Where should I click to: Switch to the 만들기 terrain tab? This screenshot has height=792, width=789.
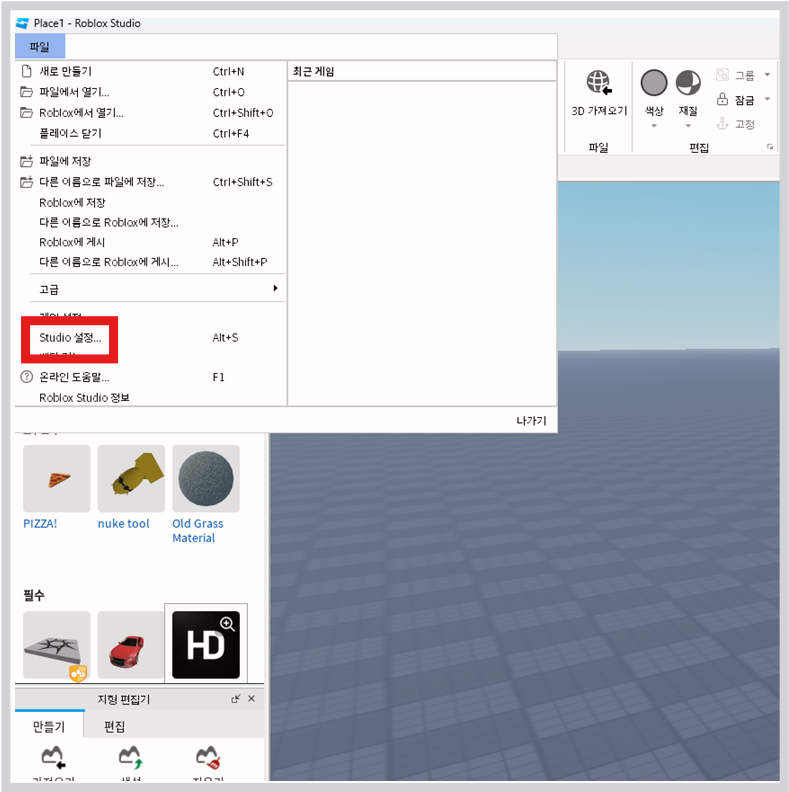tap(50, 725)
